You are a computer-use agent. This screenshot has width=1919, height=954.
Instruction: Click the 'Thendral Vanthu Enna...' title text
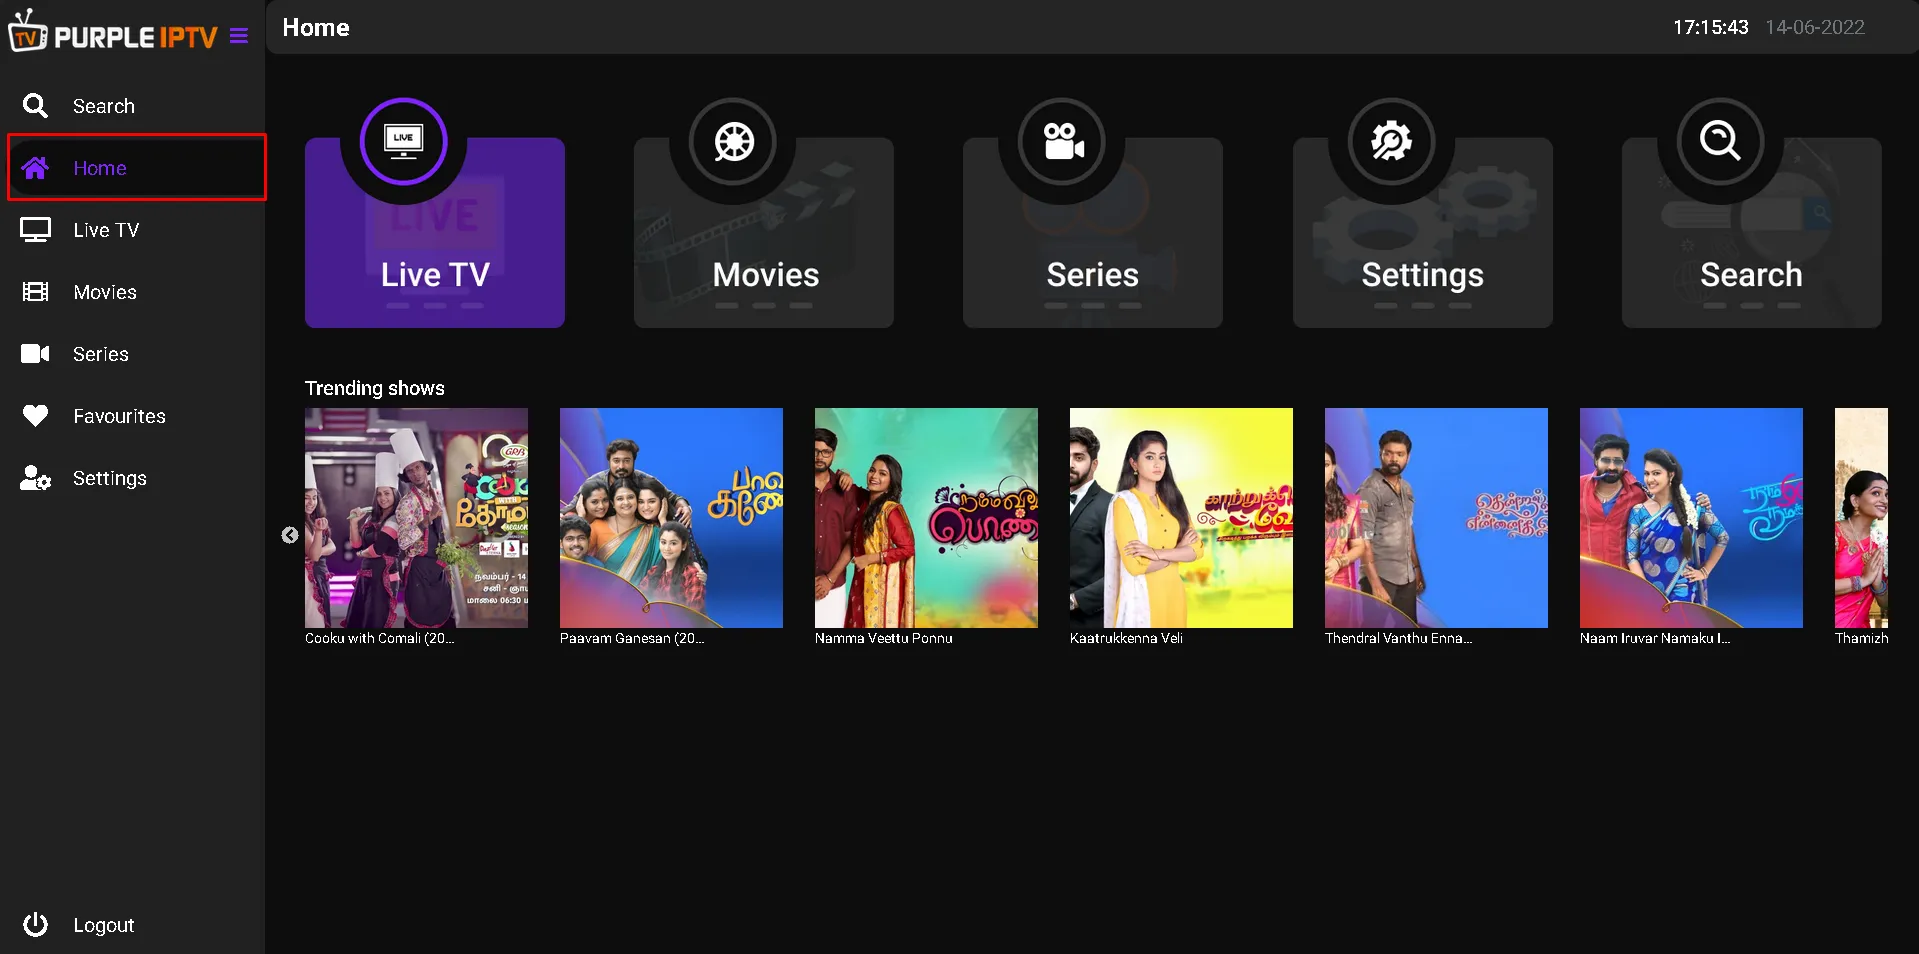[x=1398, y=638]
